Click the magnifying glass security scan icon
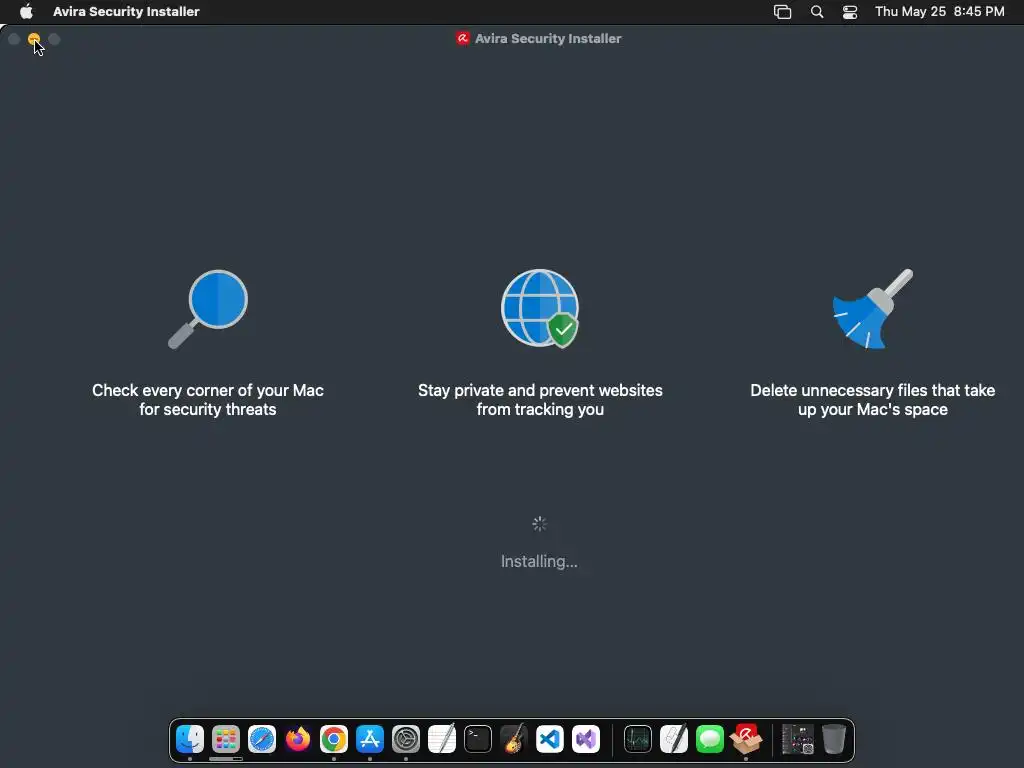Image resolution: width=1024 pixels, height=768 pixels. (x=208, y=309)
